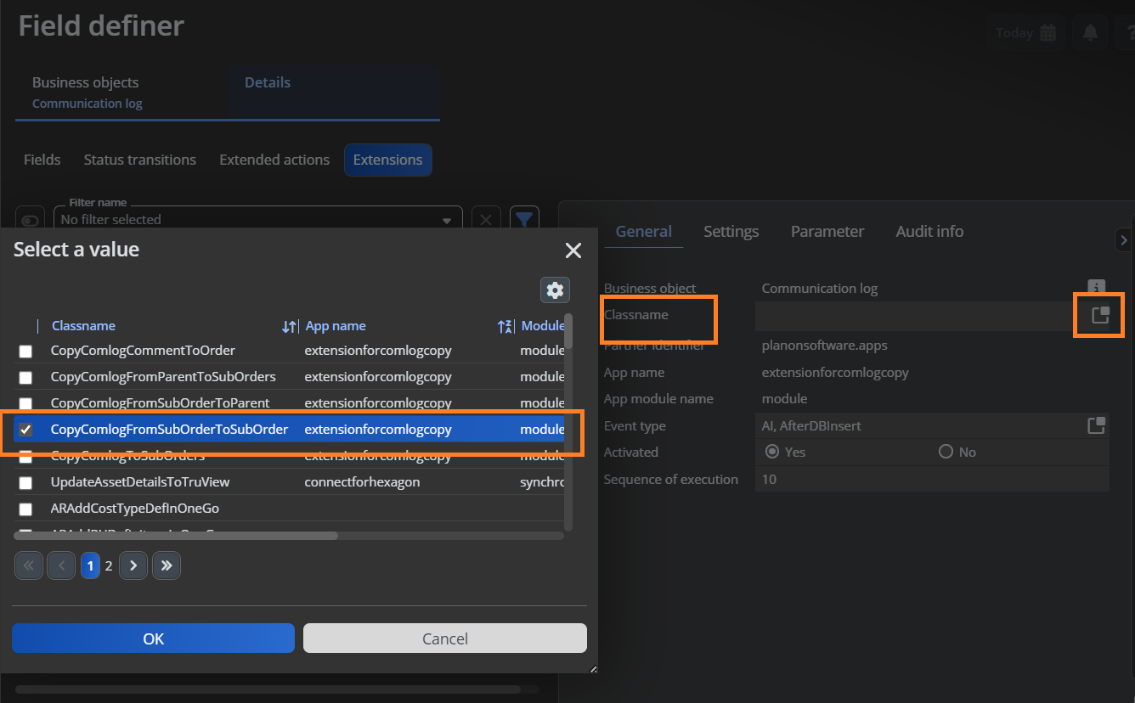1135x703 pixels.
Task: Jump to the last page arrow
Action: tap(166, 565)
